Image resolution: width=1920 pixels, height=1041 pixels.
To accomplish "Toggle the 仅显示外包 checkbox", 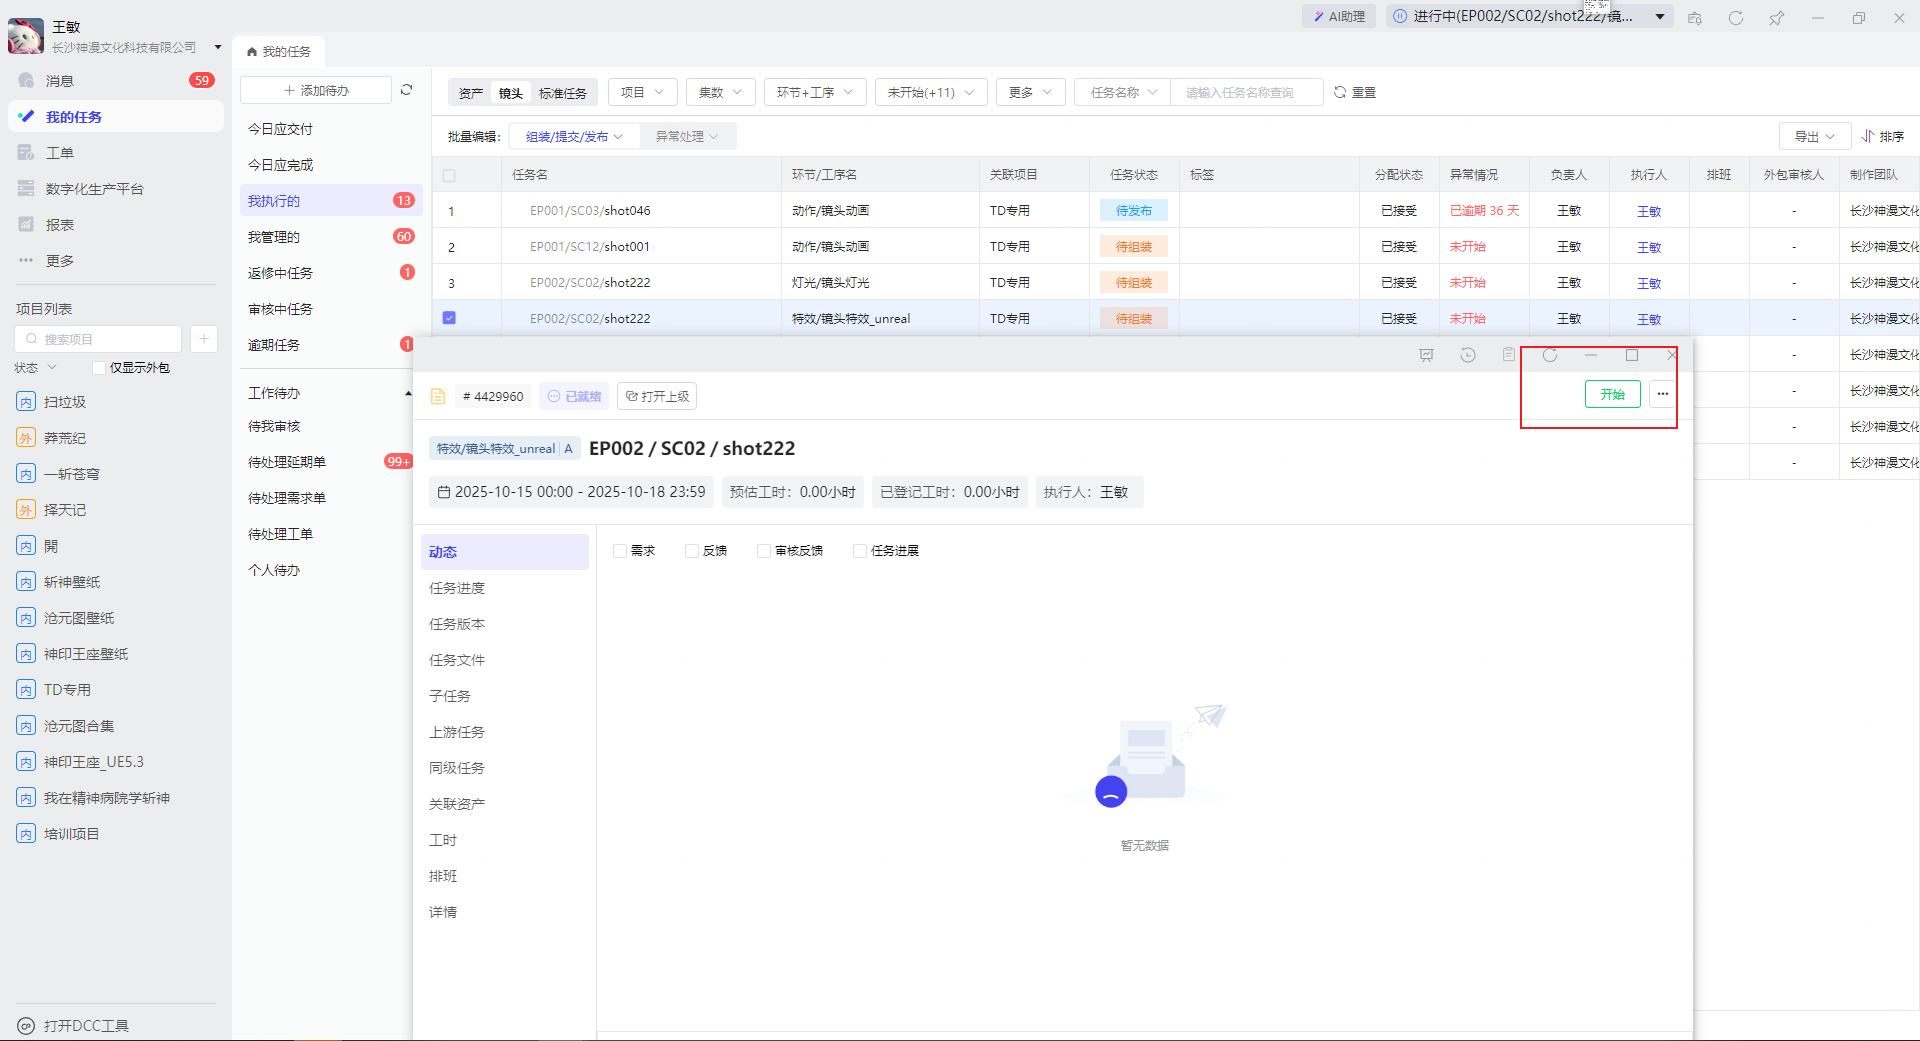I will [99, 368].
